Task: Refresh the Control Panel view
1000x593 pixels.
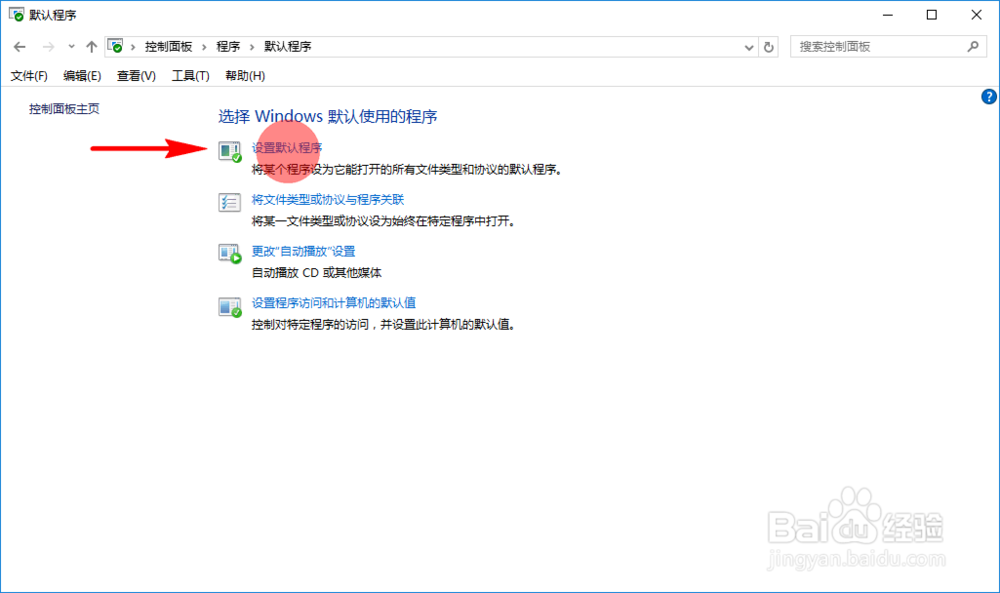Action: tap(768, 47)
